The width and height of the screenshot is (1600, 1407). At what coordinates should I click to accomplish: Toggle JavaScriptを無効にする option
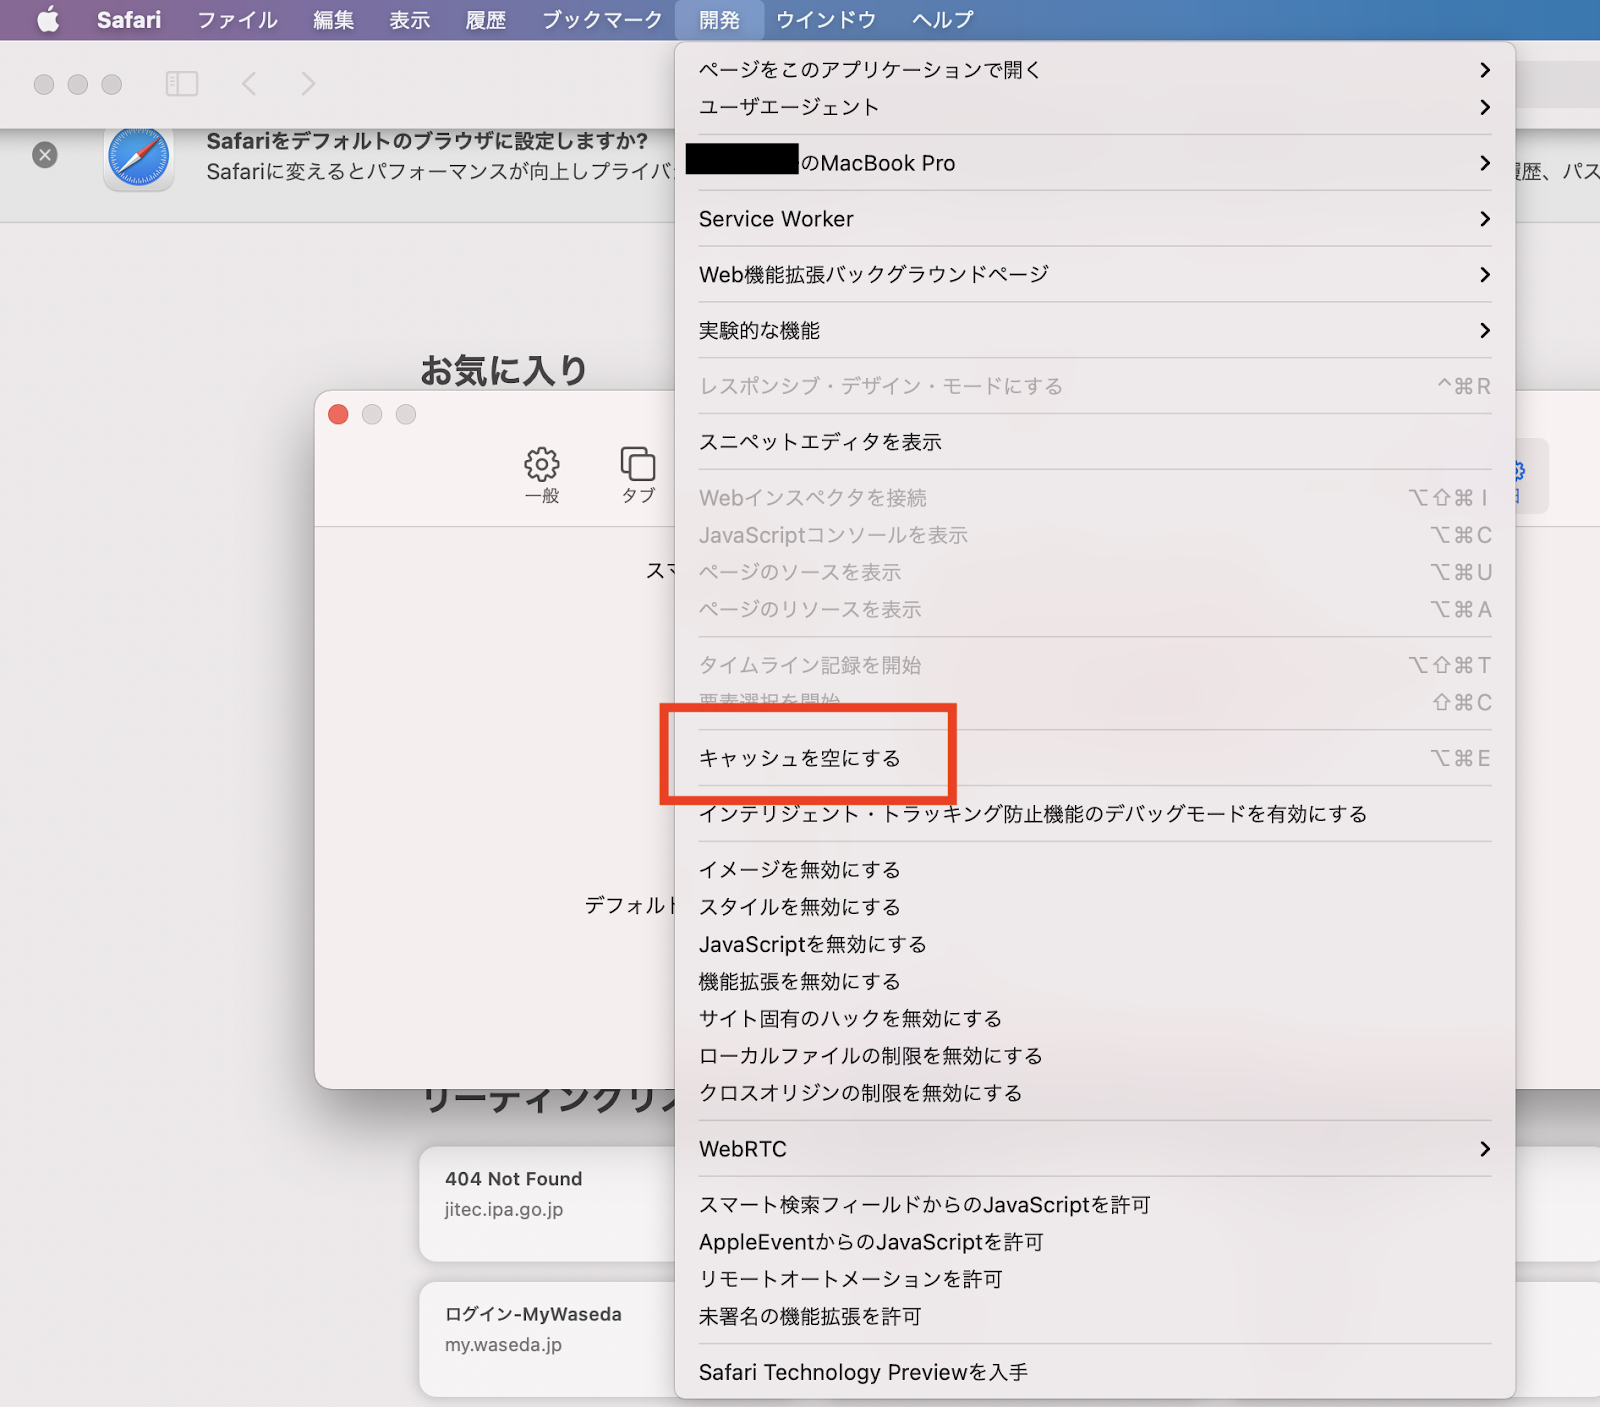(x=812, y=944)
